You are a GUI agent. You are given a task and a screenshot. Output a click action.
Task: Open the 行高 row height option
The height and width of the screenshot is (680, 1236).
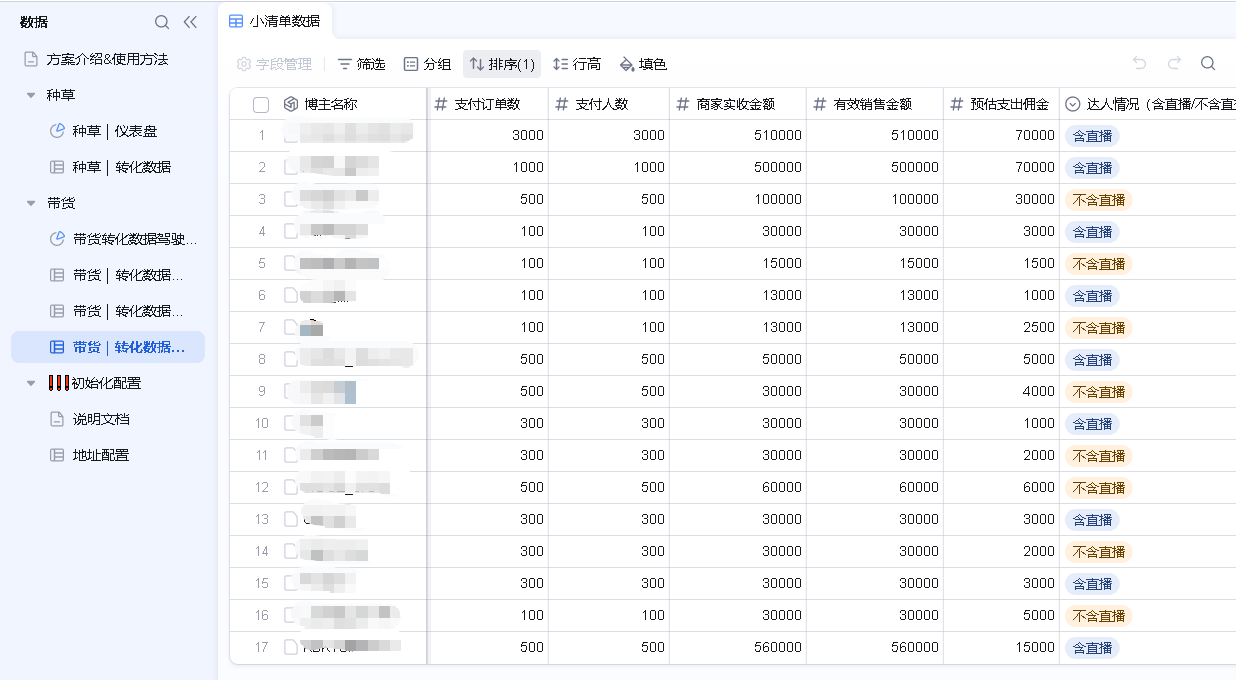(x=576, y=64)
